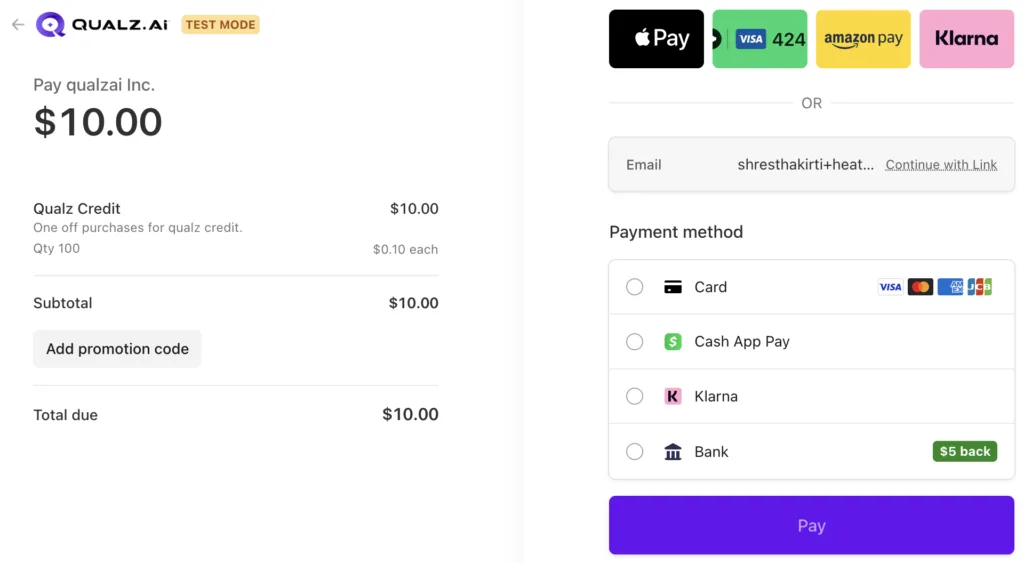Click the green Cash App icon
Screen dimensions: 1024x563
673,342
